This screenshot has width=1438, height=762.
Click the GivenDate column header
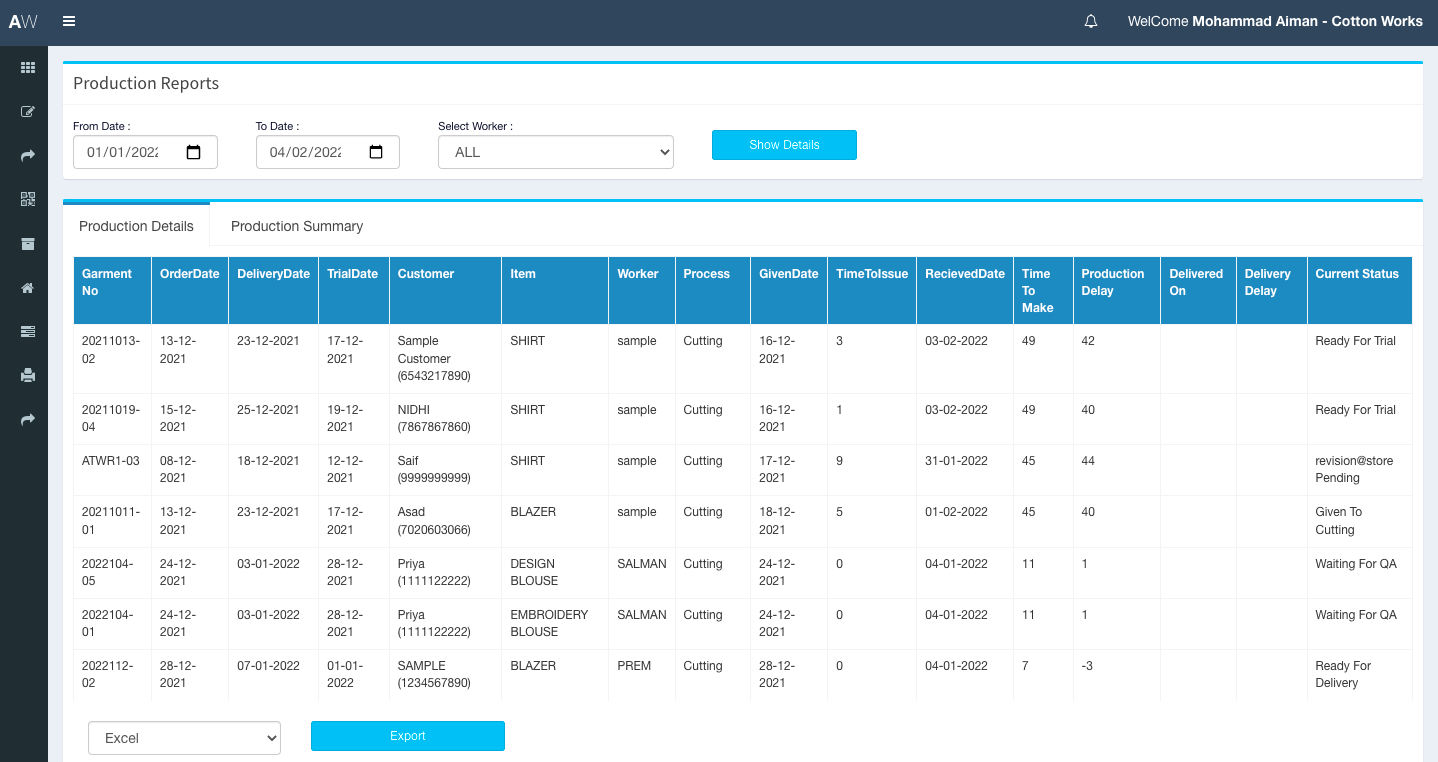(x=789, y=290)
